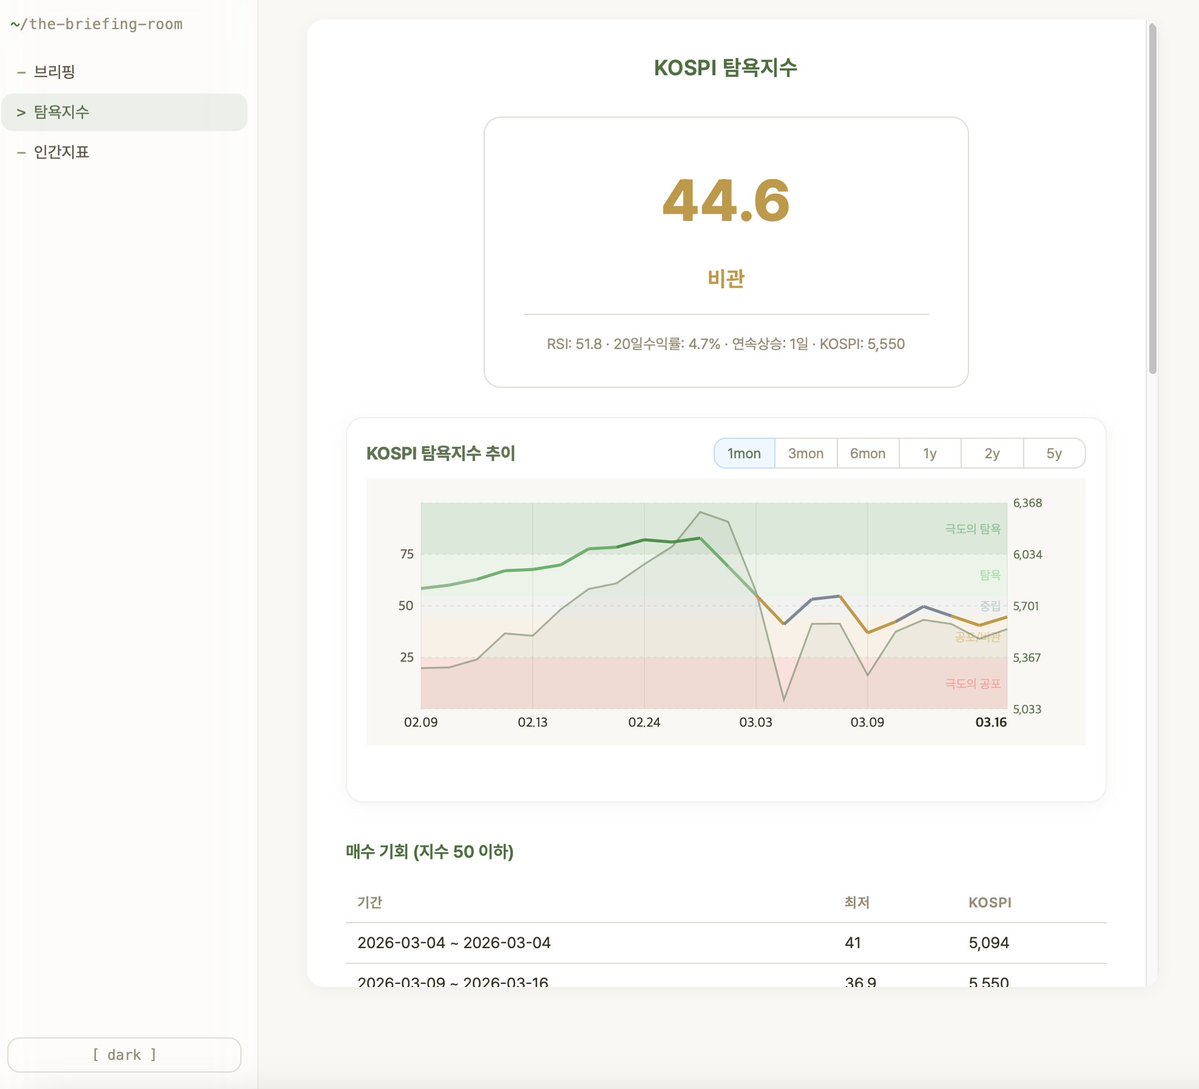Click the 극도의 탐욕 zone label

click(x=973, y=528)
